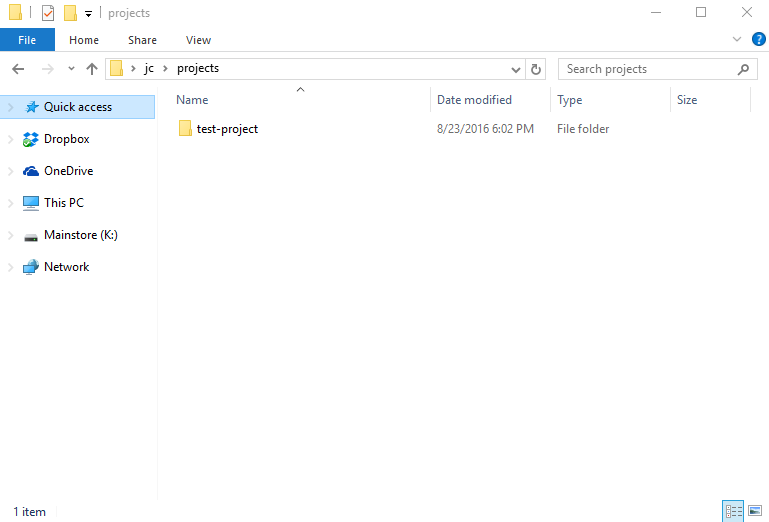
Task: Open the File menu tab
Action: pos(27,40)
